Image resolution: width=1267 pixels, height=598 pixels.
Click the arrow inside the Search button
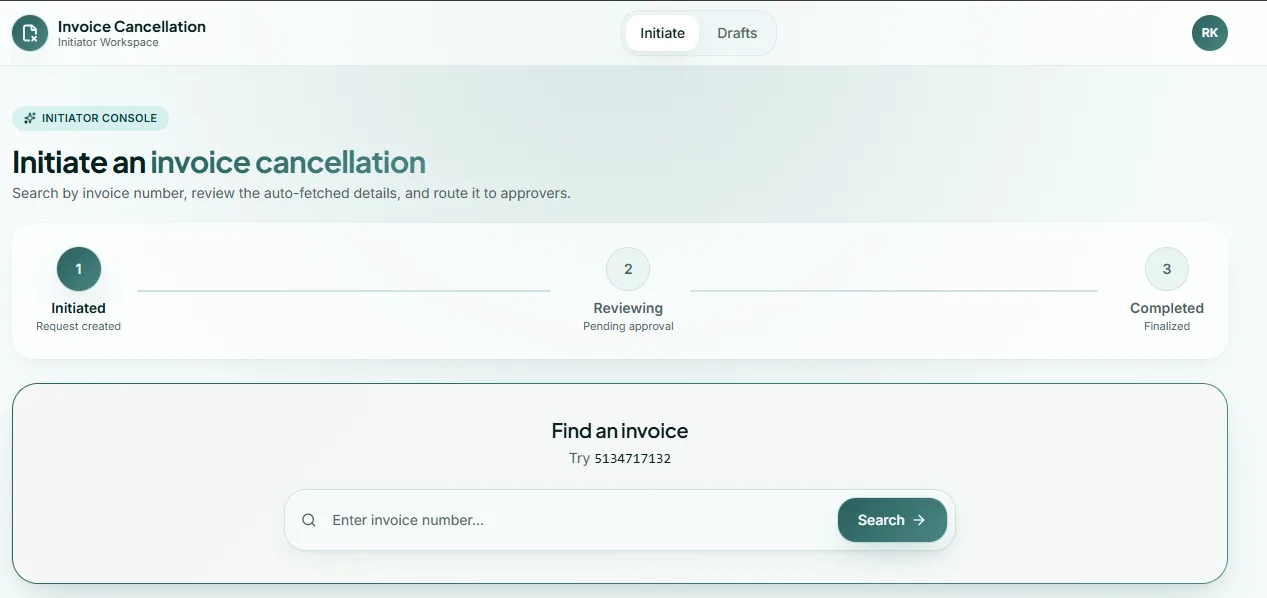(x=919, y=520)
